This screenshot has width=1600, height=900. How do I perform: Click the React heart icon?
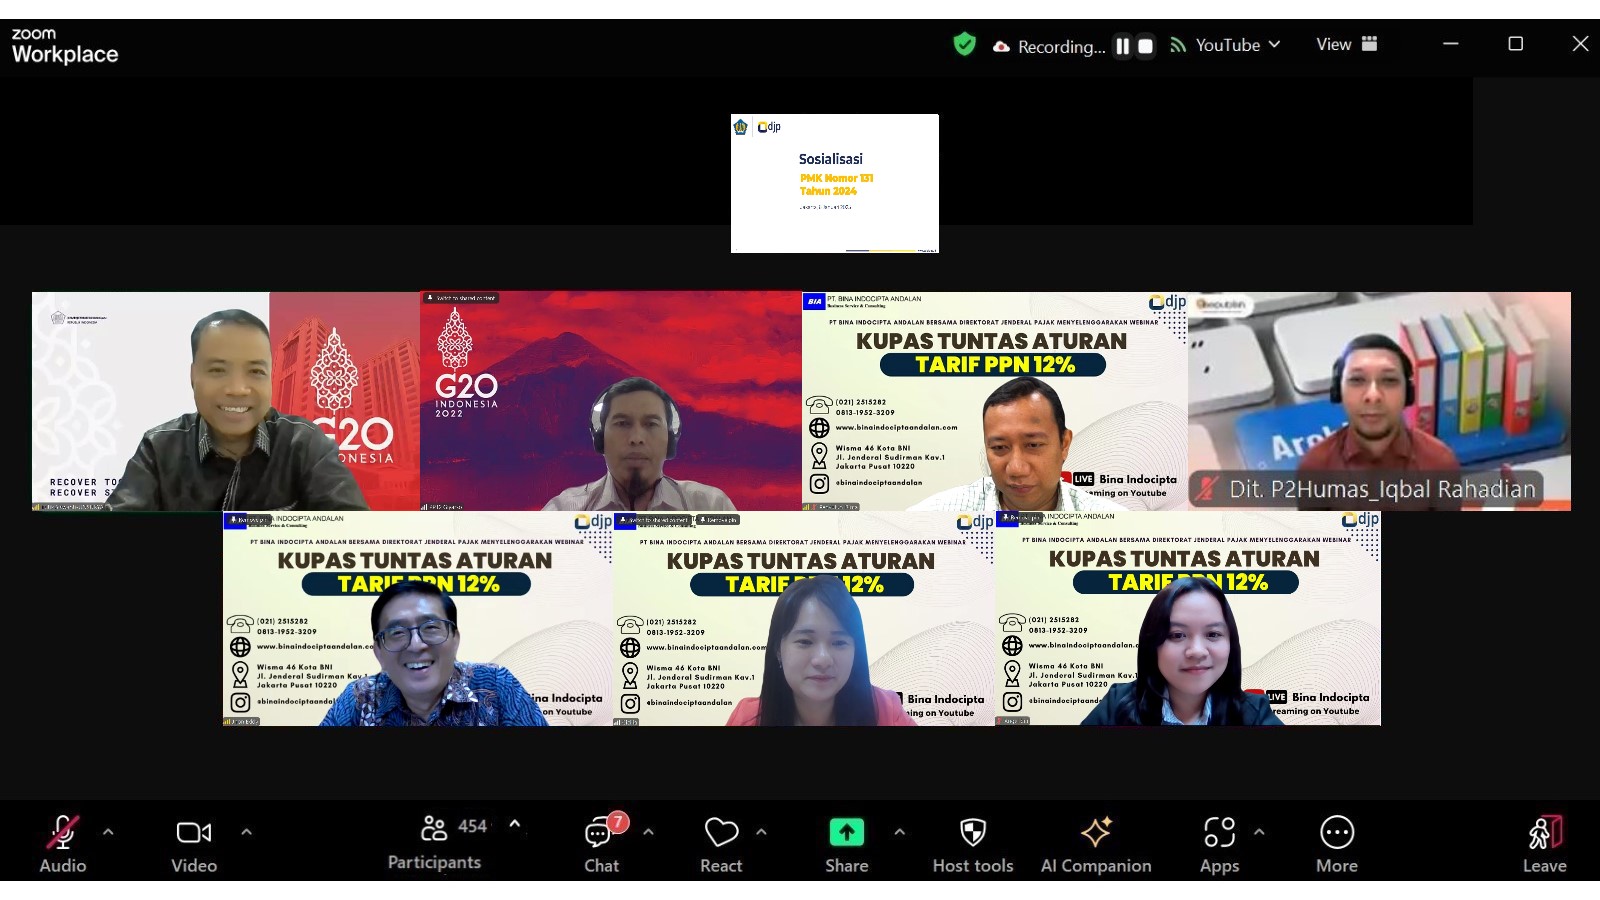click(721, 834)
